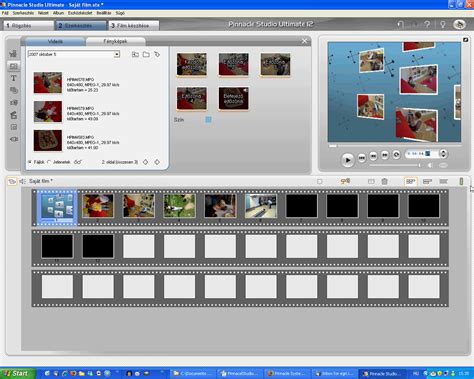Click the Windows Start button
This screenshot has height=379, width=474.
pyautogui.click(x=17, y=373)
